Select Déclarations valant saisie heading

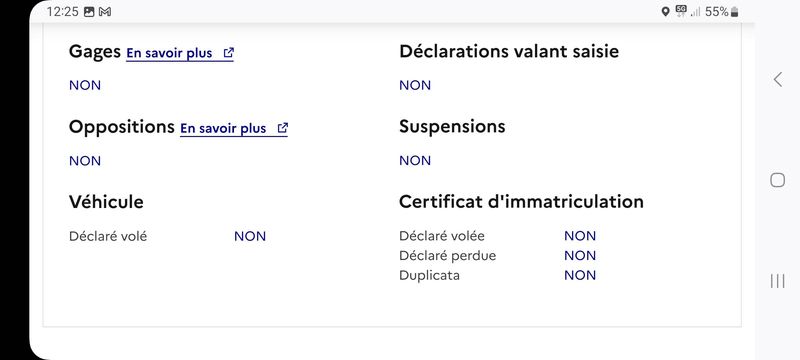pos(509,51)
